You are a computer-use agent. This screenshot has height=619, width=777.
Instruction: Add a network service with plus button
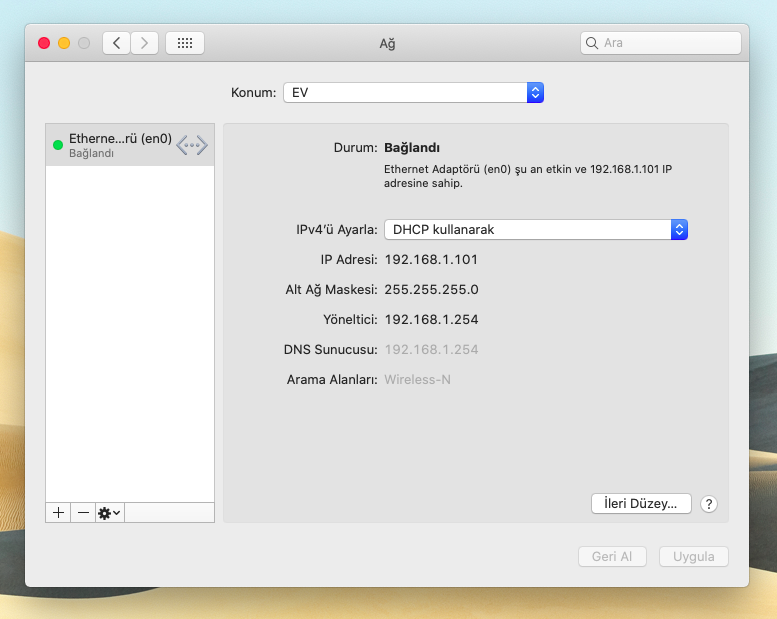58,512
